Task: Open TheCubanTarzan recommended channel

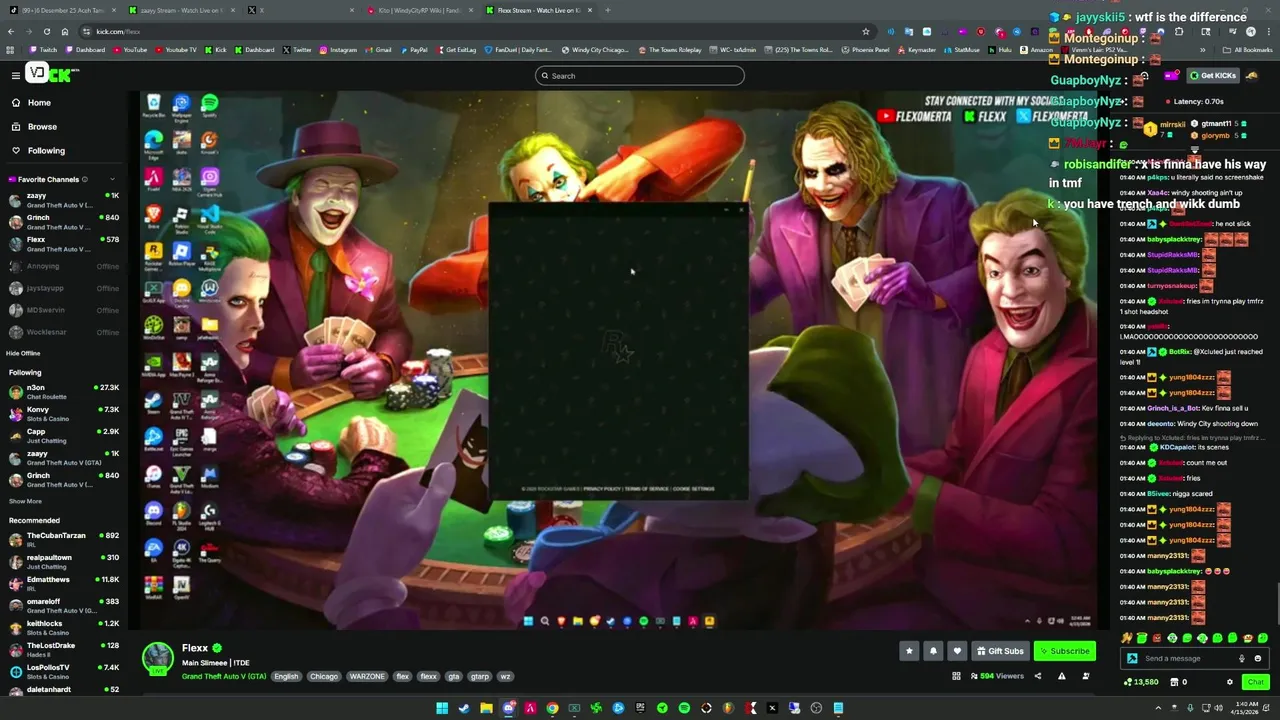Action: pyautogui.click(x=64, y=539)
